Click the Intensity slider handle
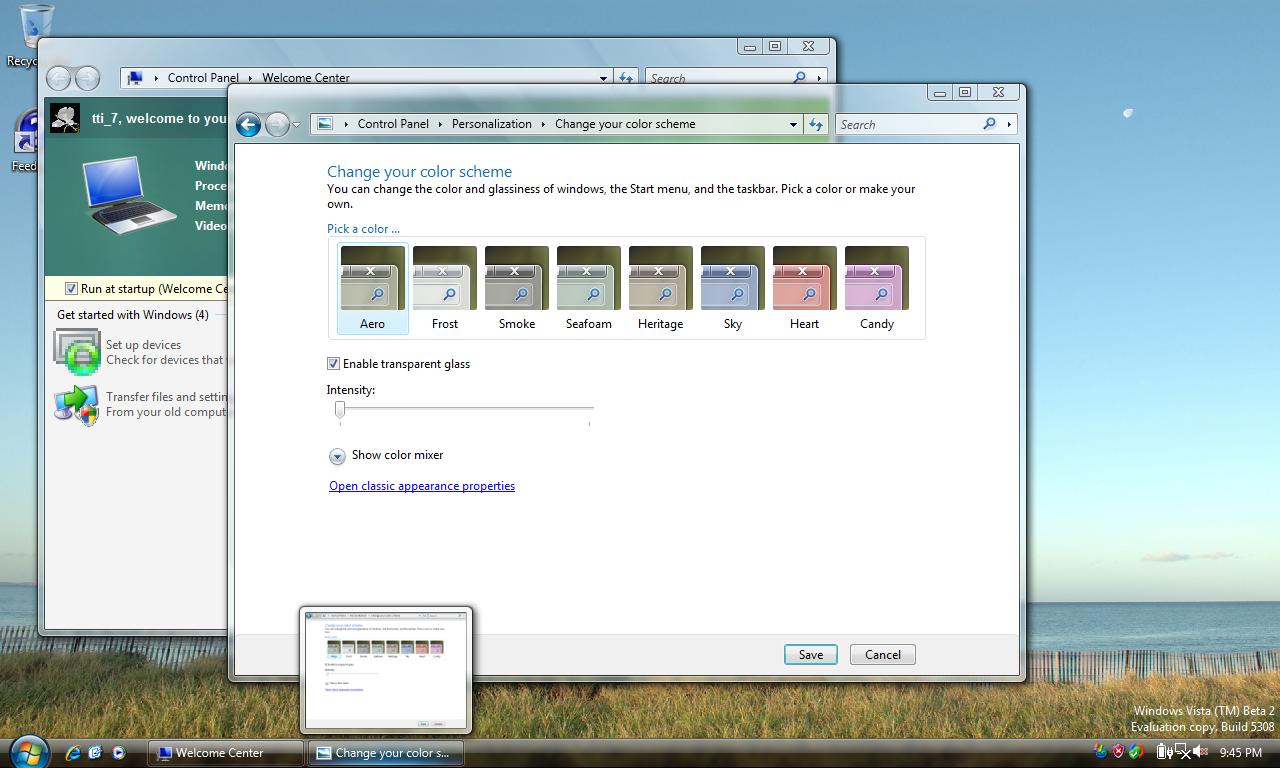Image resolution: width=1280 pixels, height=768 pixels. pos(340,409)
